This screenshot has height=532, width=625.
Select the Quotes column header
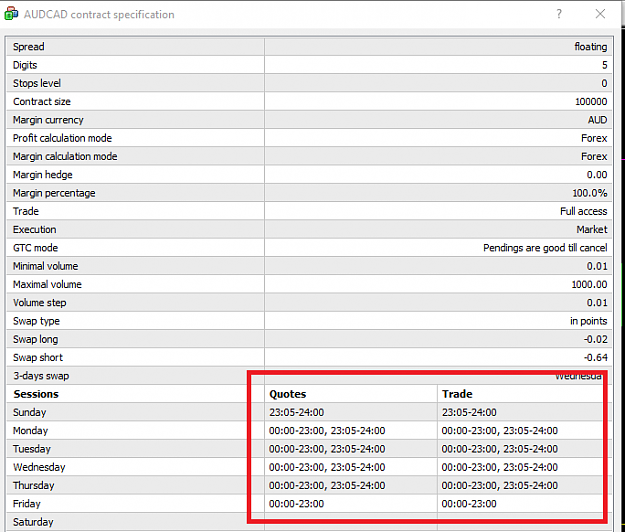(287, 394)
